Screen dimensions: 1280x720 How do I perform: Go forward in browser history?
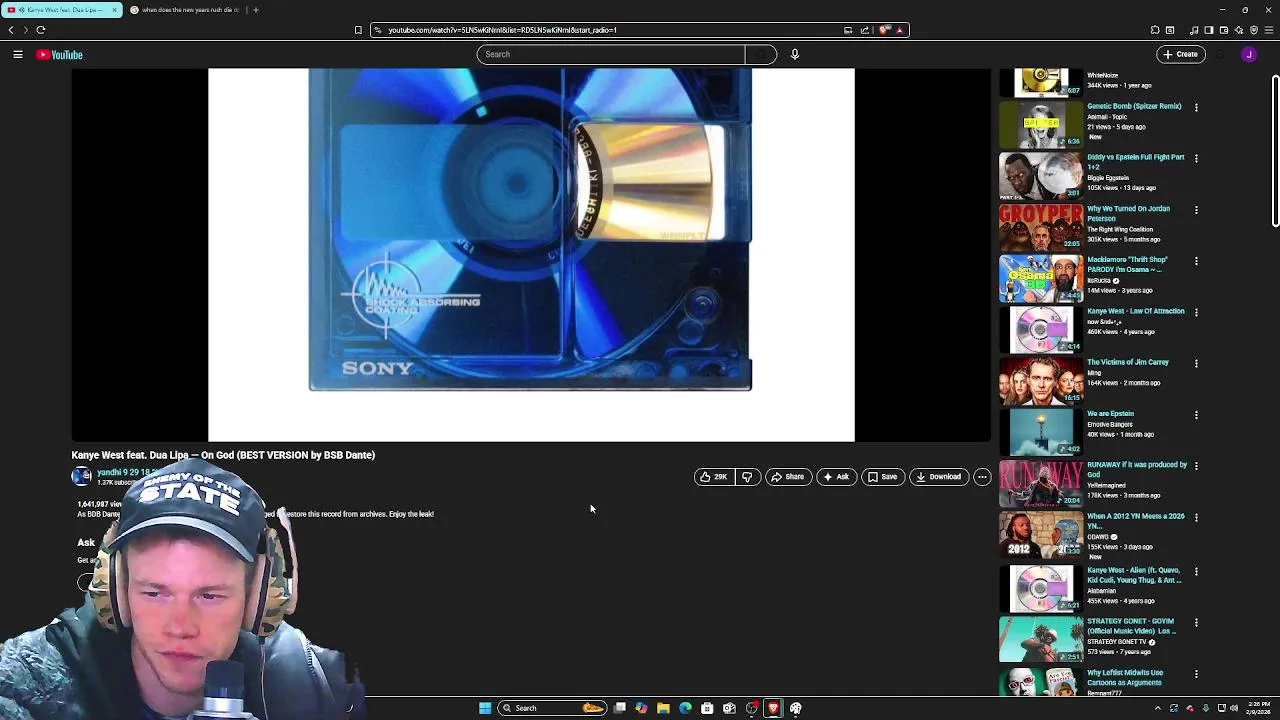pos(26,30)
